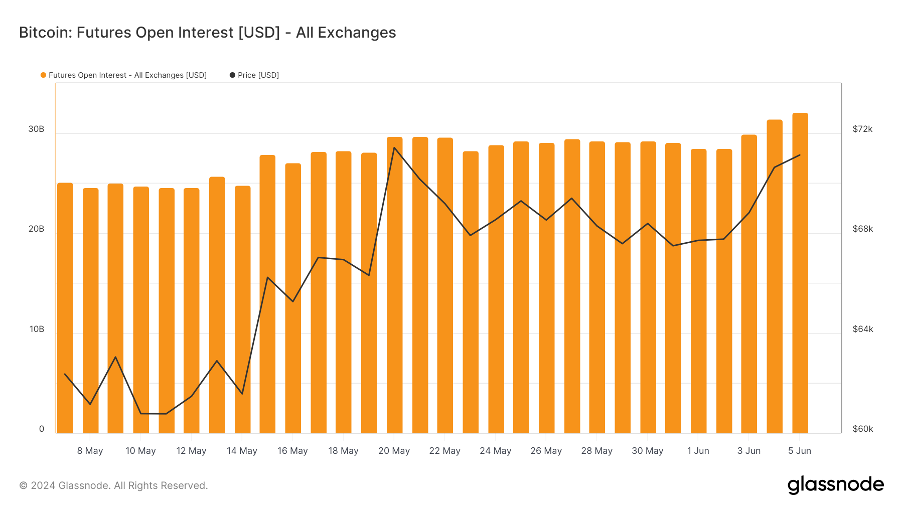Click the black Price legend dot
904x508 pixels.
click(233, 75)
